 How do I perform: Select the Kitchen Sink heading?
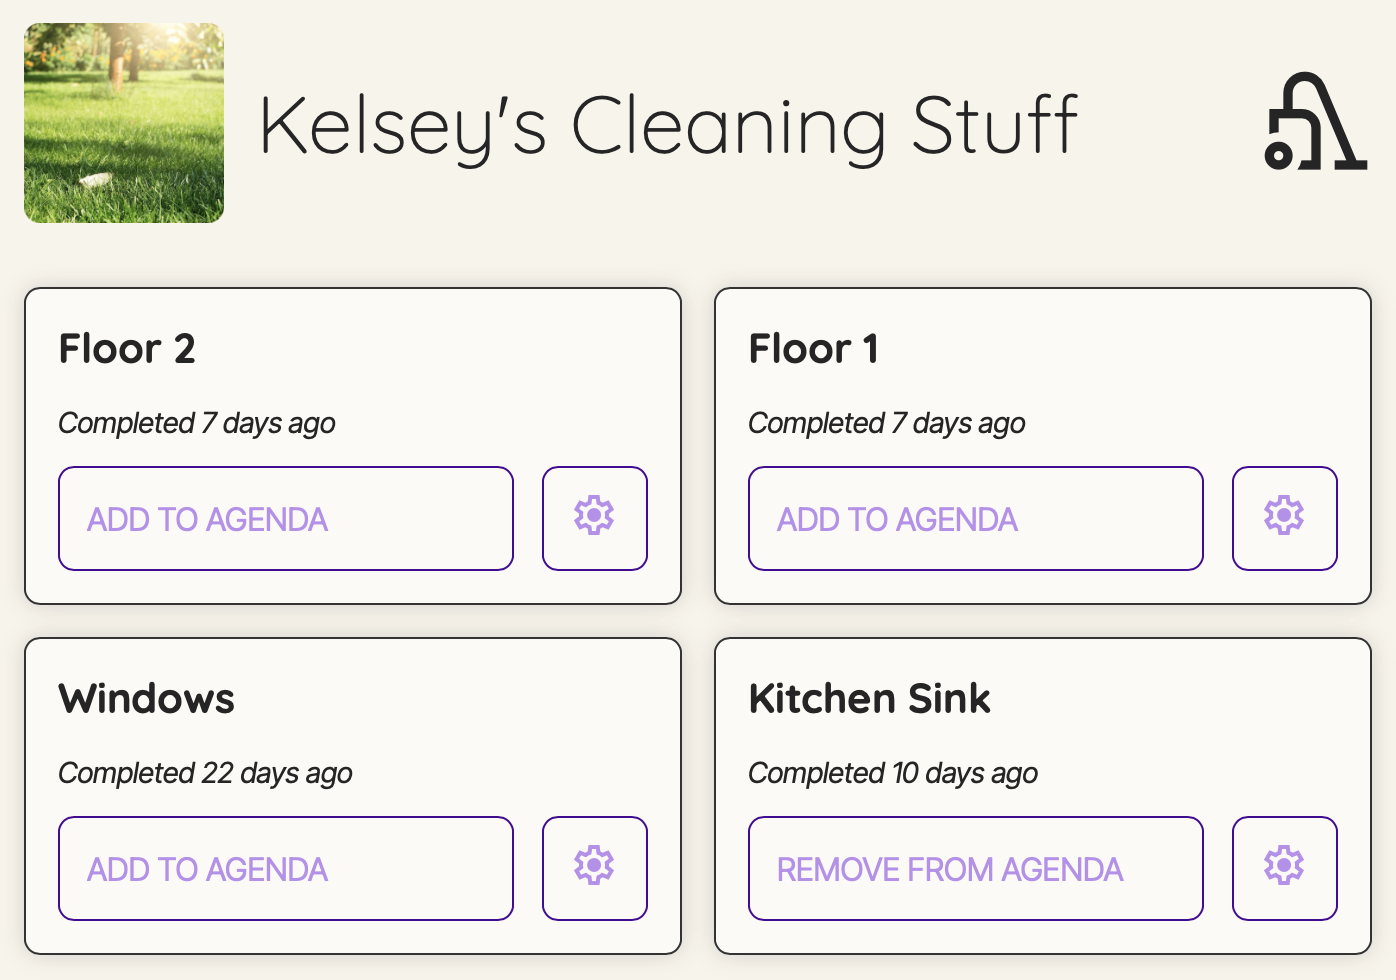click(870, 699)
